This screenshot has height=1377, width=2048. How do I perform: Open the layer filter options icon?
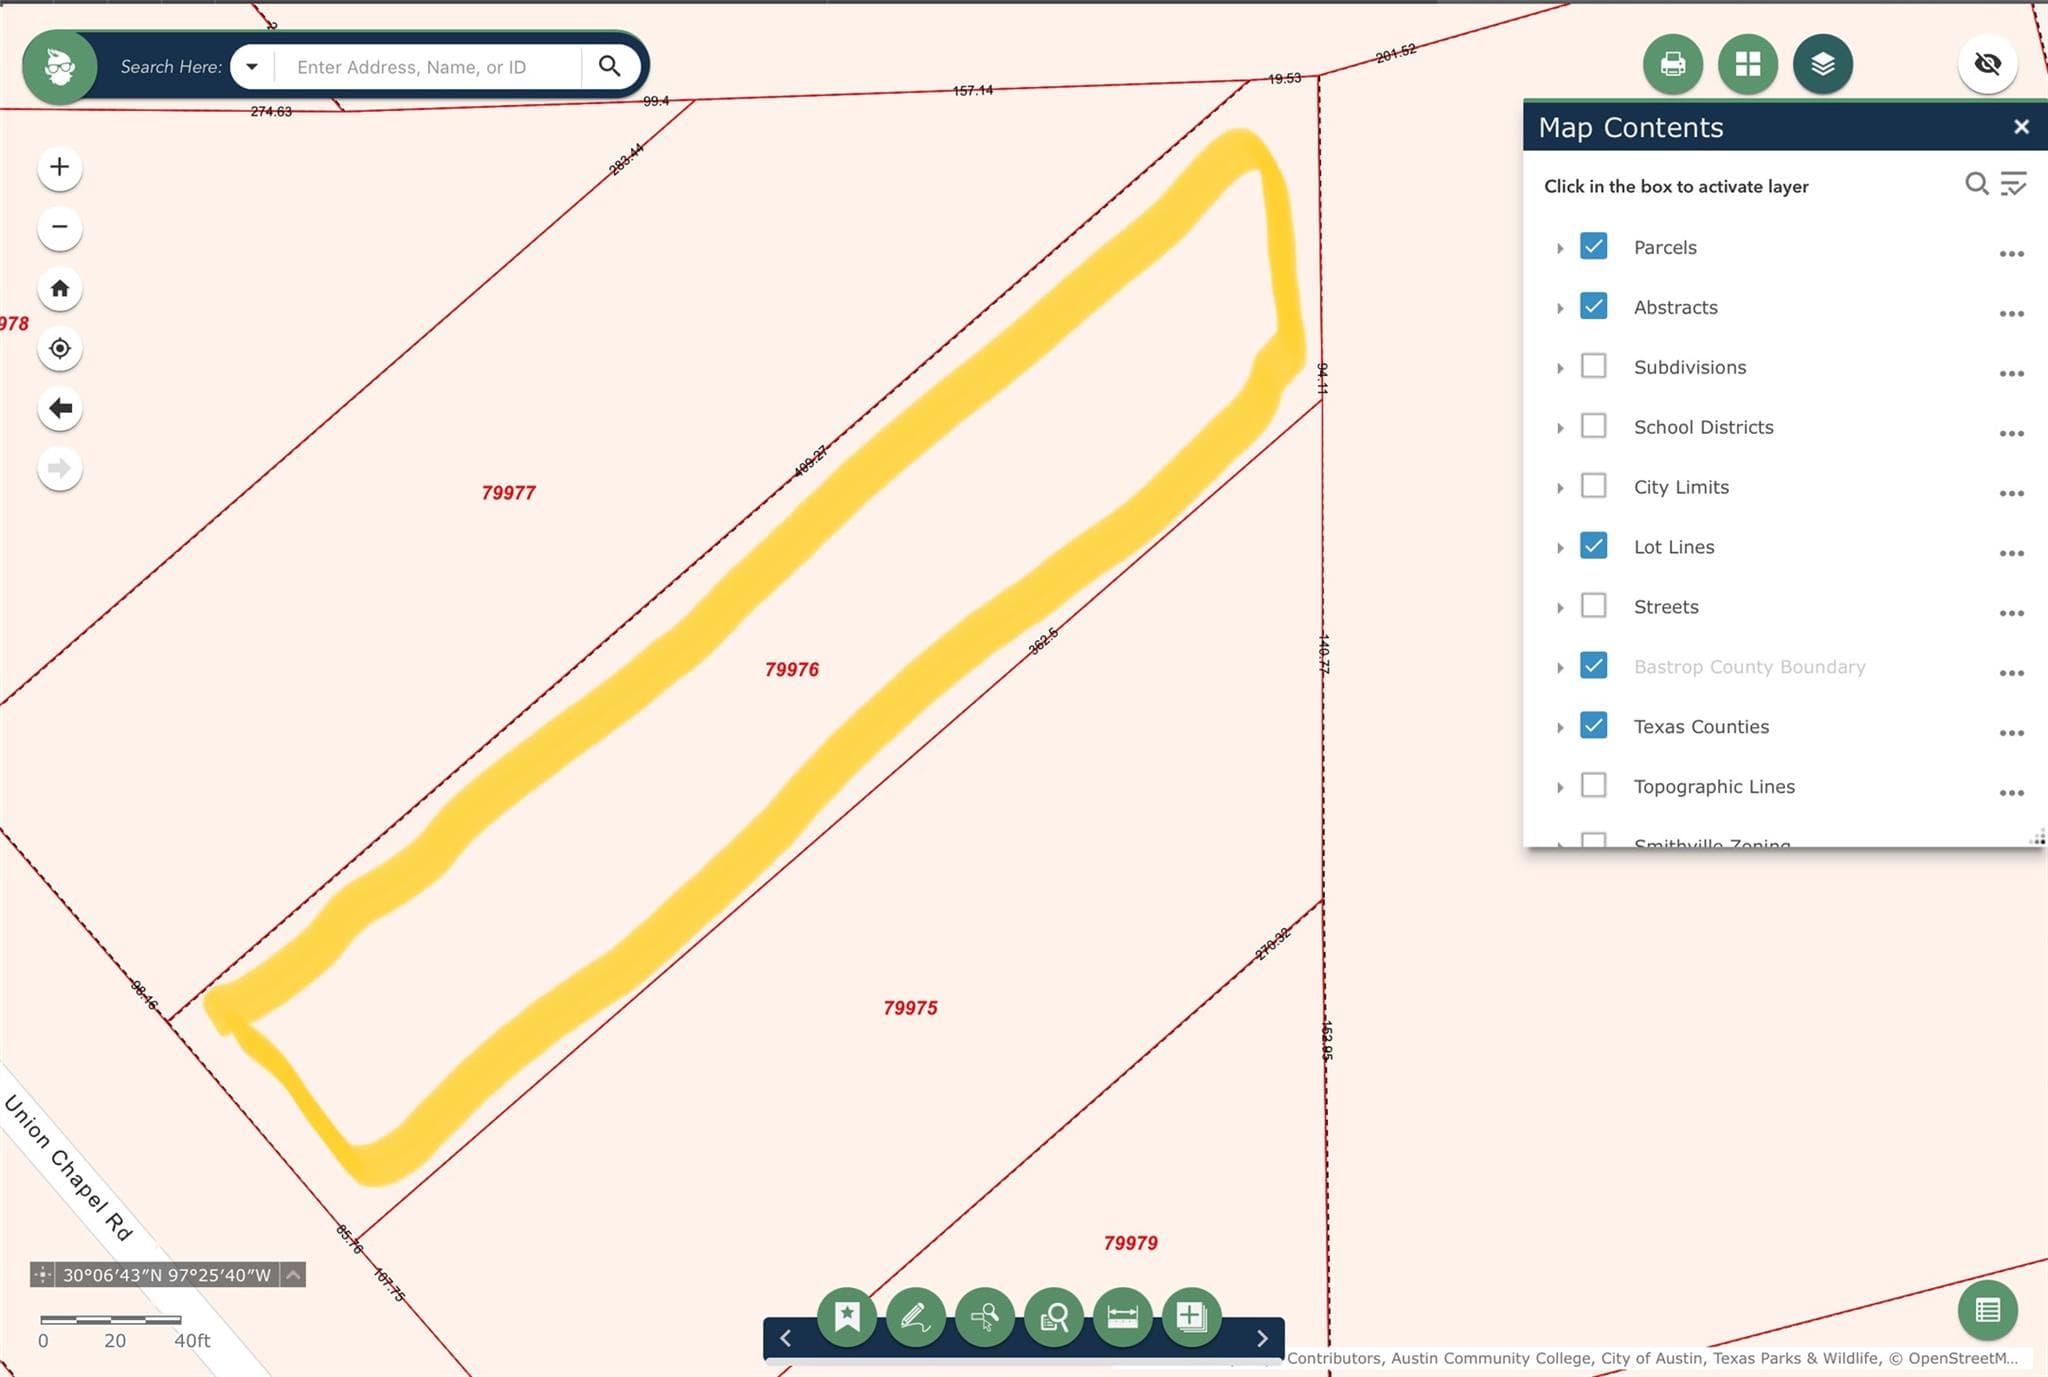2013,184
